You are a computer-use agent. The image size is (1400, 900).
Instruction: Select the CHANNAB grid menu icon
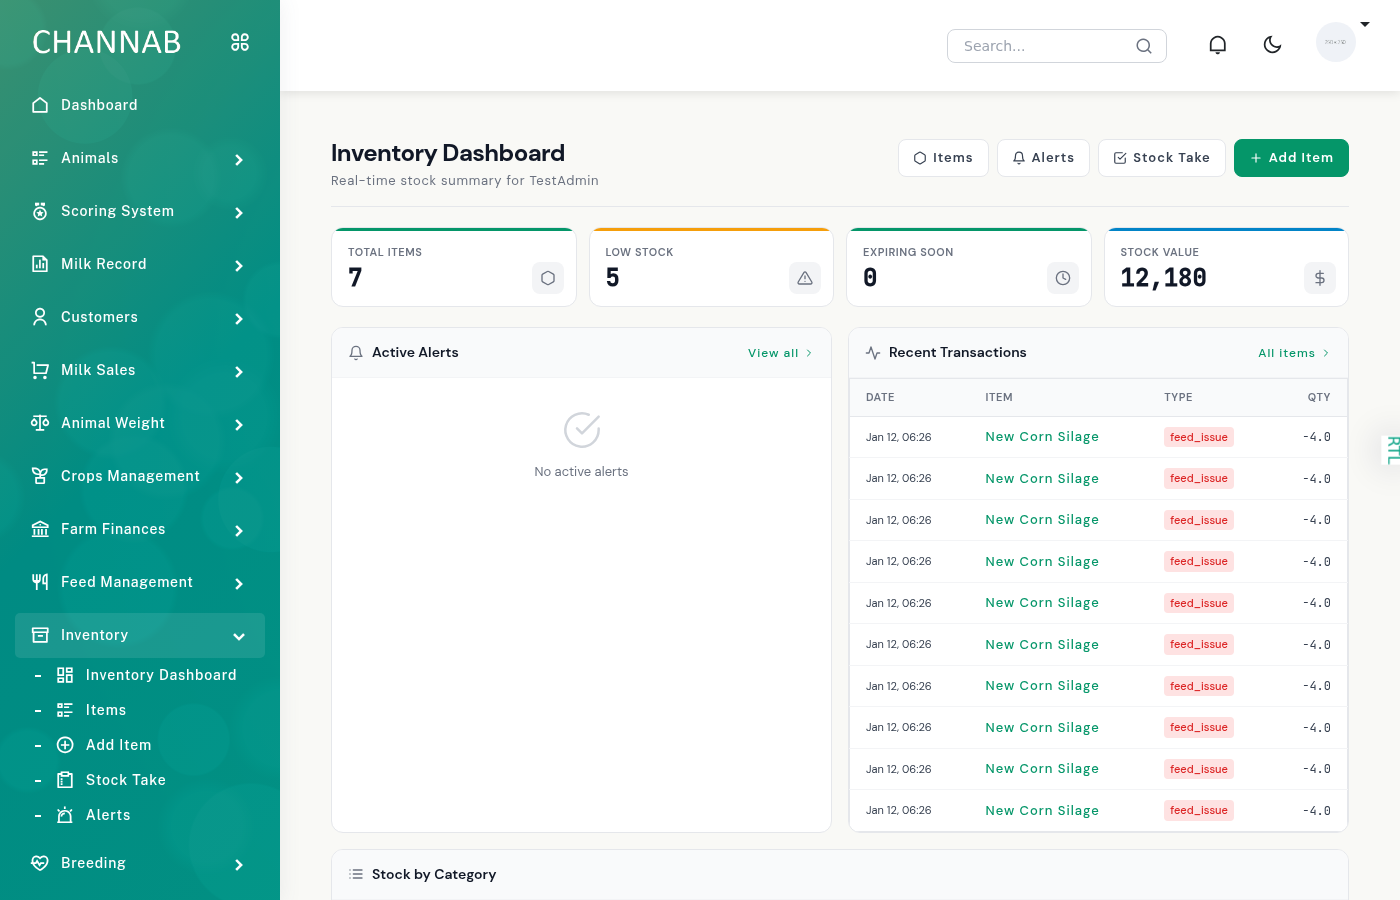[239, 42]
